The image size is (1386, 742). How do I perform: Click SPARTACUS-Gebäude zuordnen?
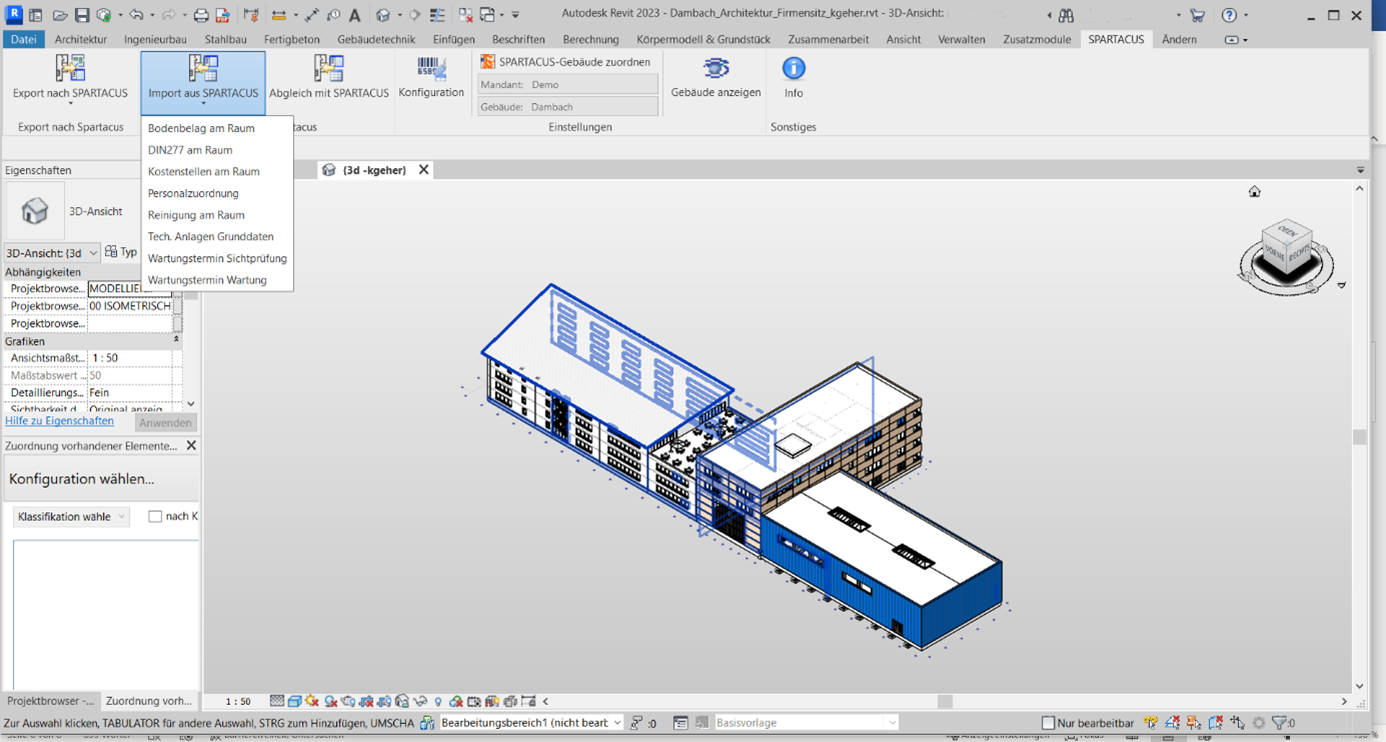click(x=568, y=62)
